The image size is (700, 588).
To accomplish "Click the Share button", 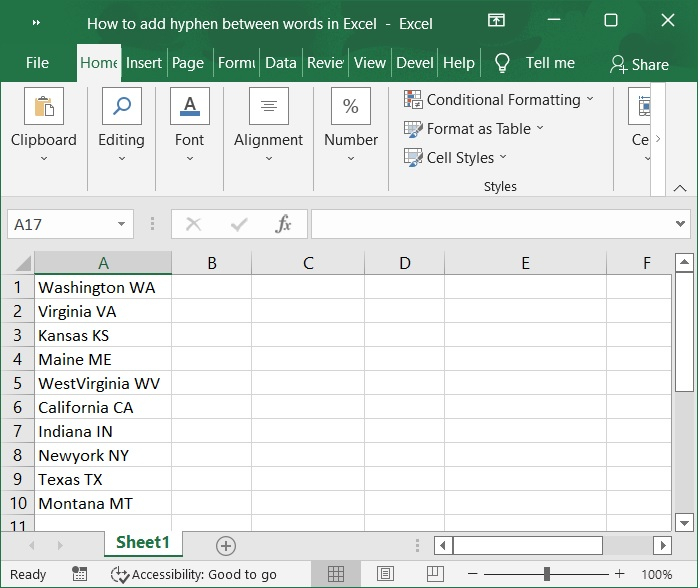I will (639, 64).
